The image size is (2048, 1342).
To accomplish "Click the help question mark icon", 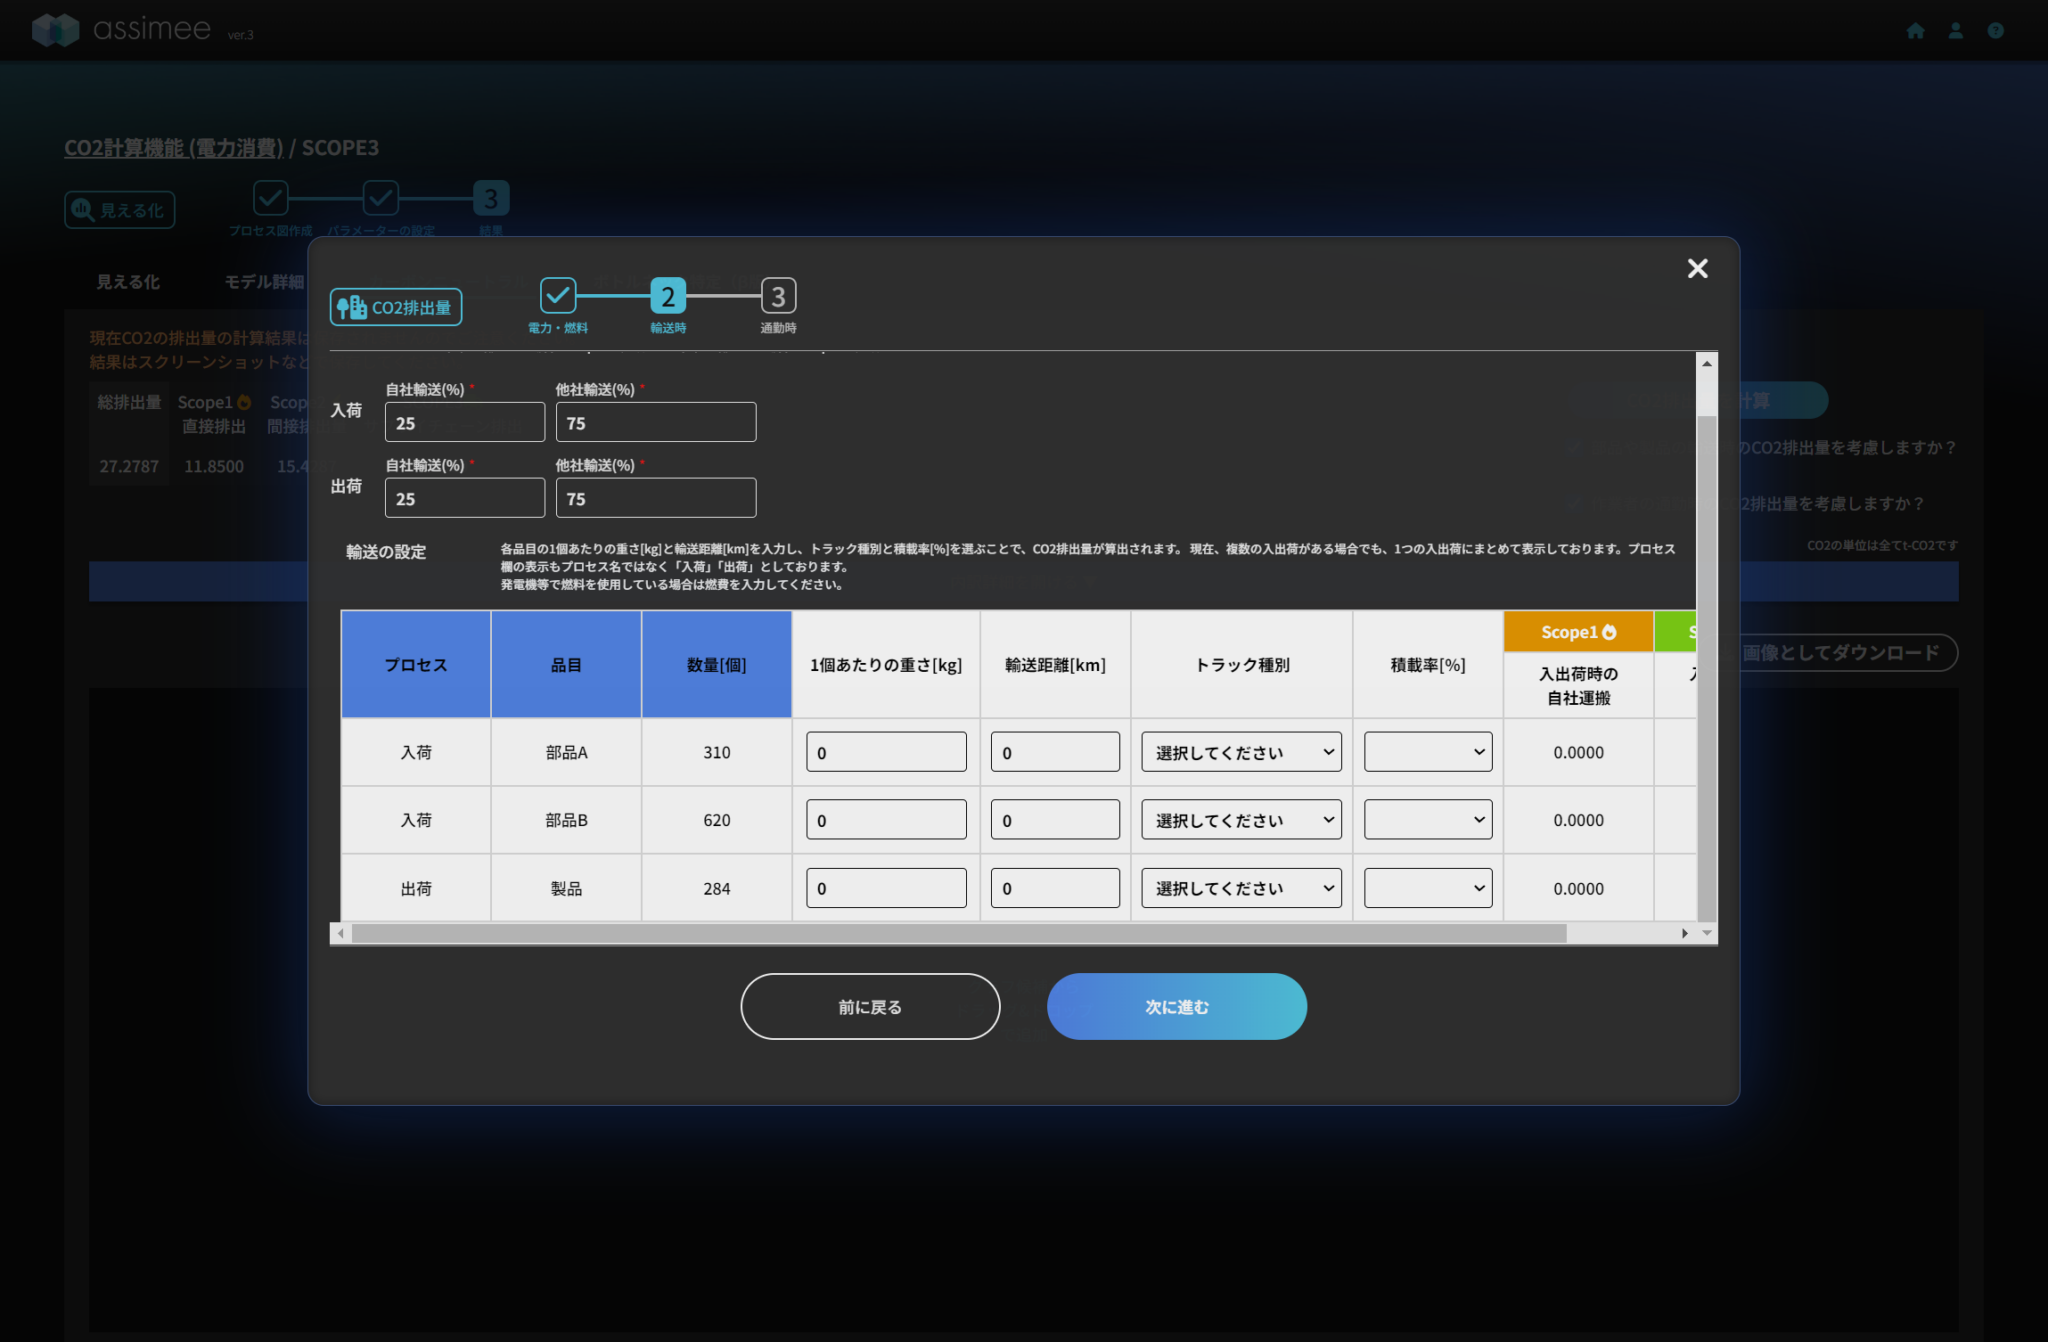I will point(1995,31).
